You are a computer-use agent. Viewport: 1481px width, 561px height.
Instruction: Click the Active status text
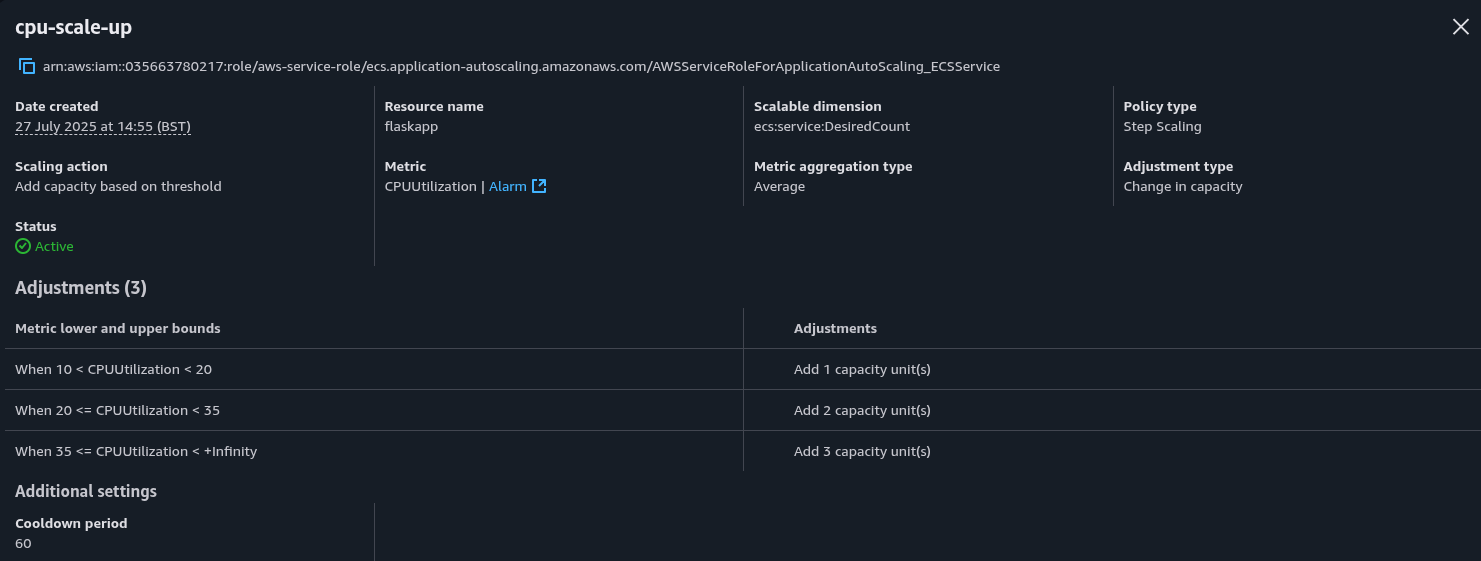[54, 246]
